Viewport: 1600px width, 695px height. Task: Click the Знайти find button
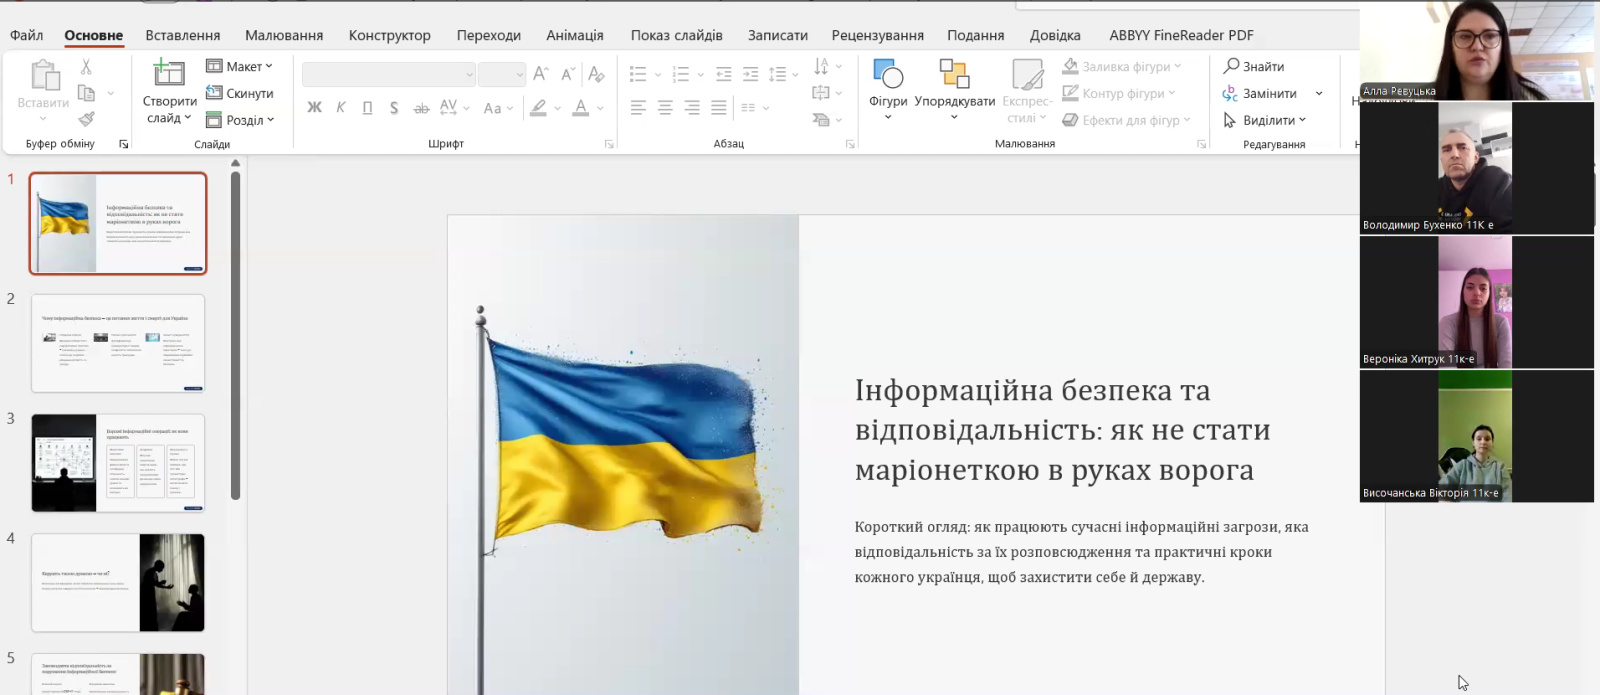coord(1254,66)
